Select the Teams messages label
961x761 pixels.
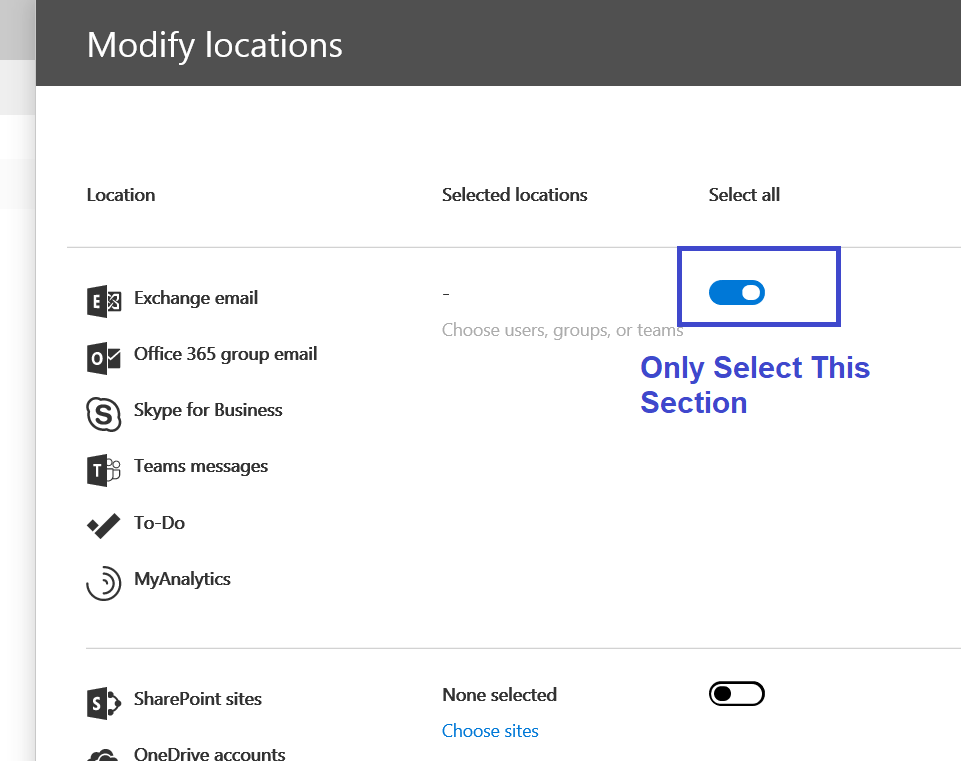click(x=201, y=466)
